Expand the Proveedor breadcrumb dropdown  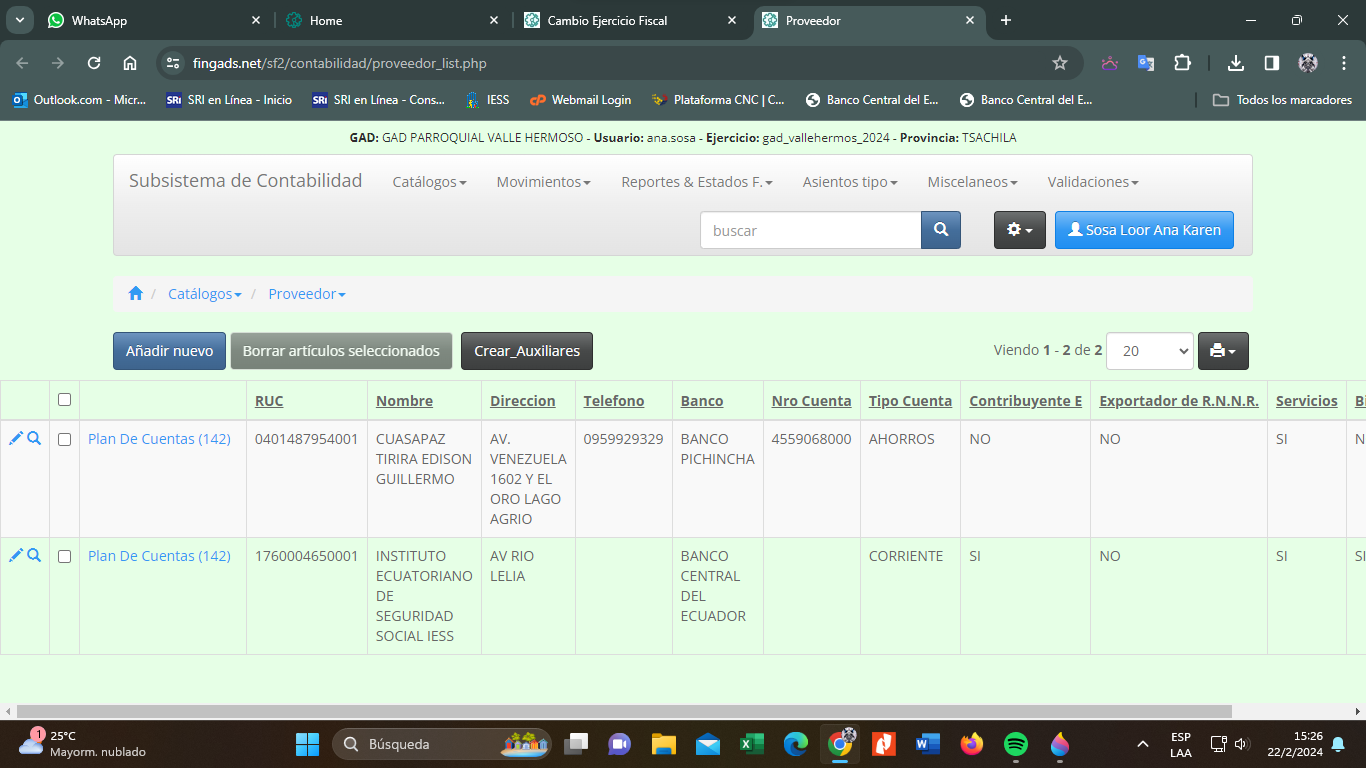click(306, 294)
